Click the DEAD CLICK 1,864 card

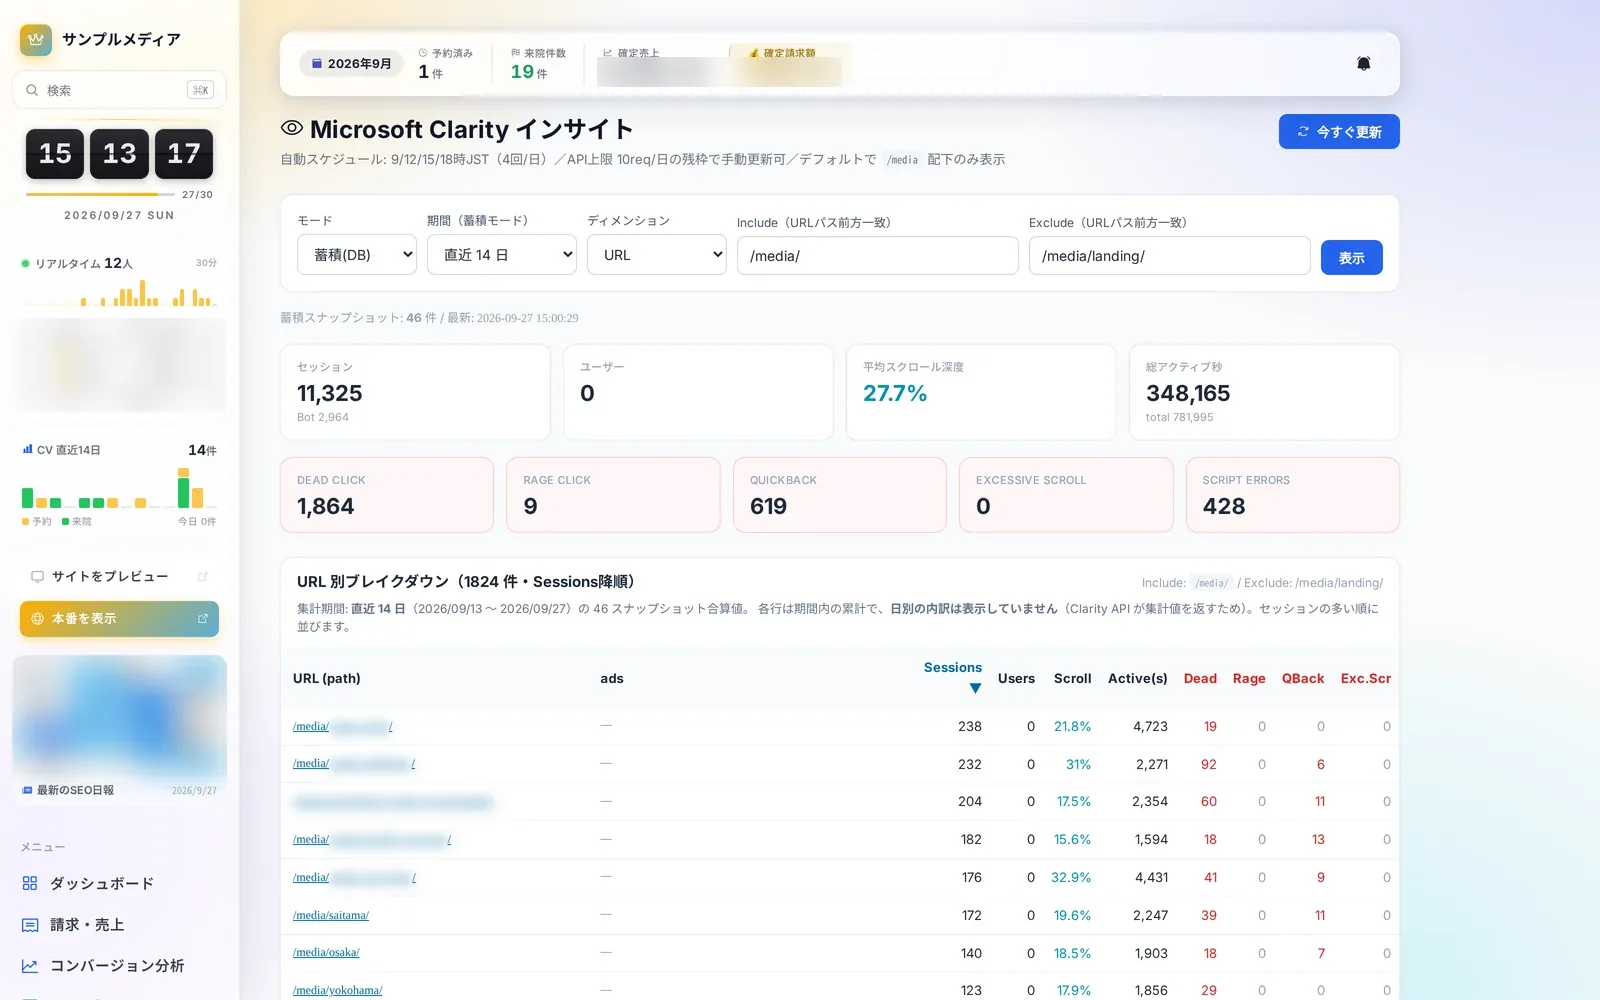click(x=387, y=495)
